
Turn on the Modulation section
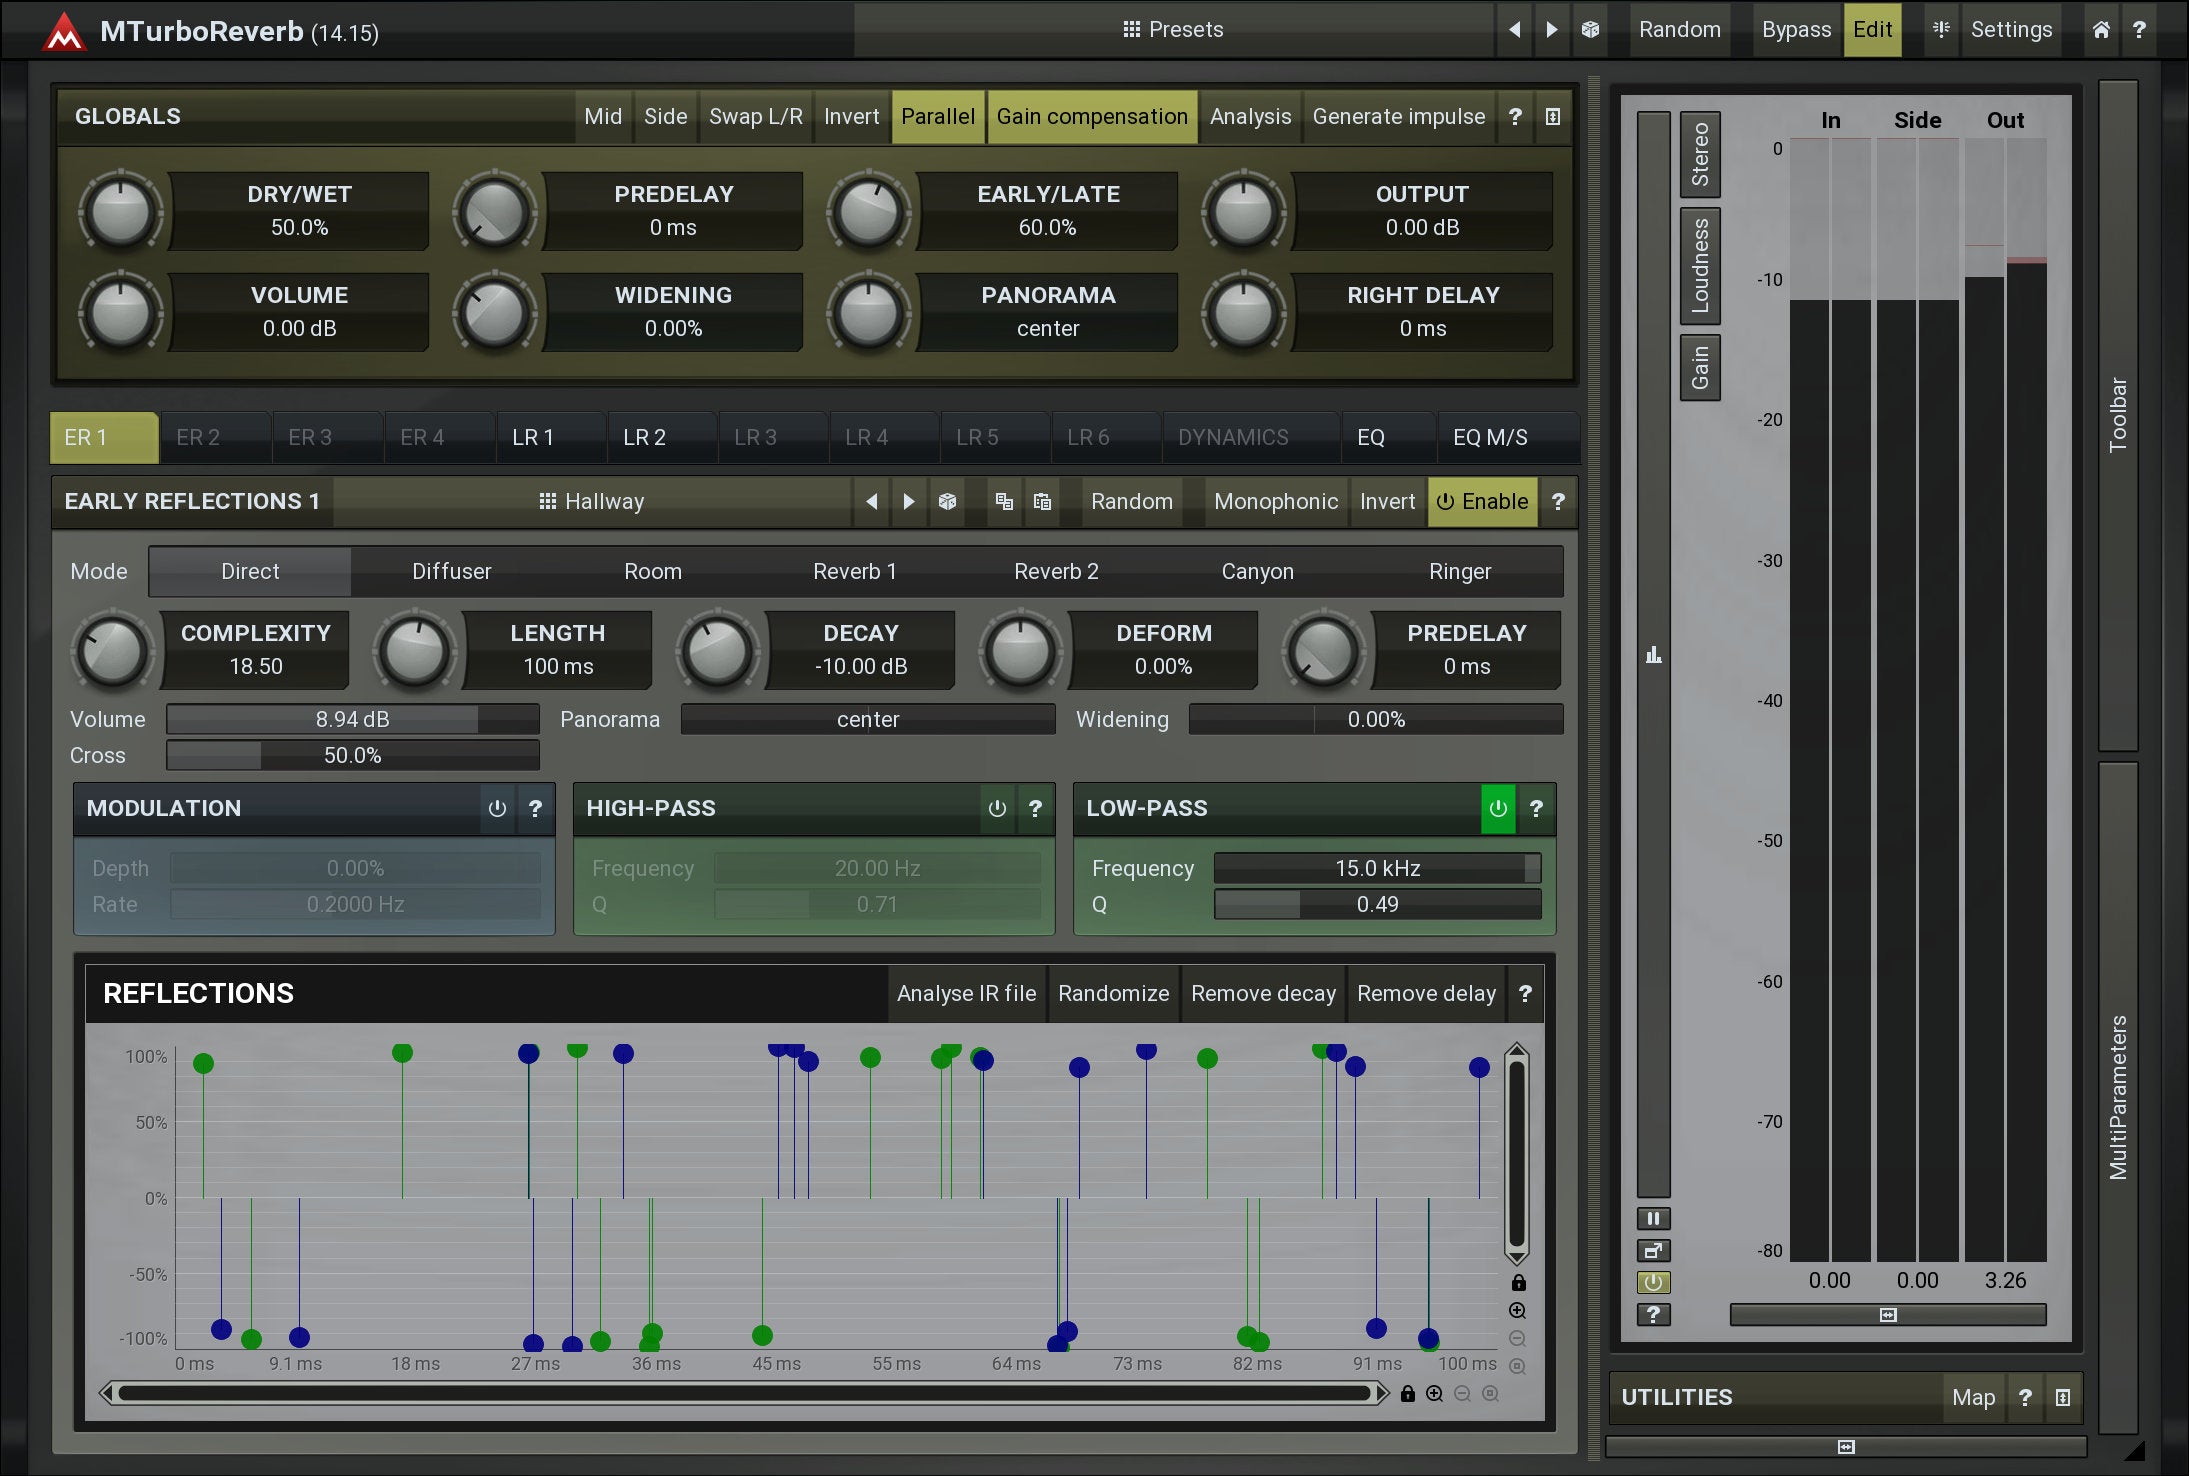click(x=497, y=808)
